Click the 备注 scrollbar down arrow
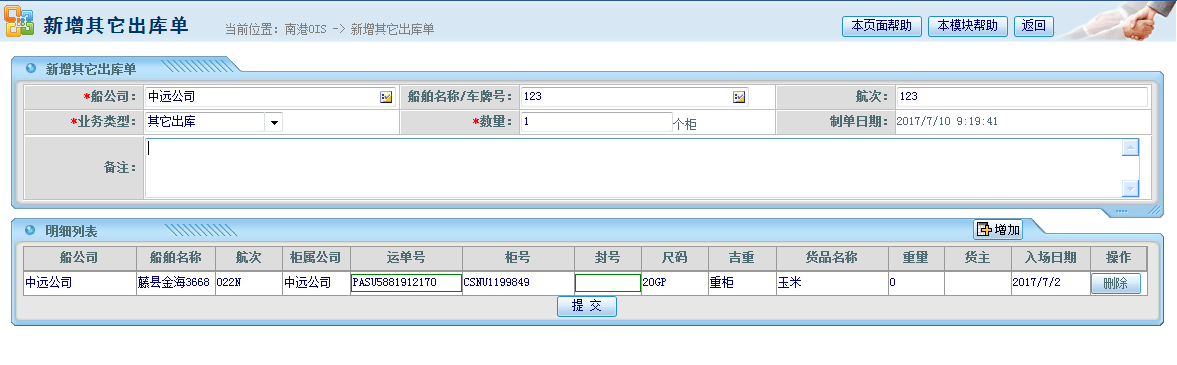Viewport: 1177px width, 365px height. (1130, 188)
